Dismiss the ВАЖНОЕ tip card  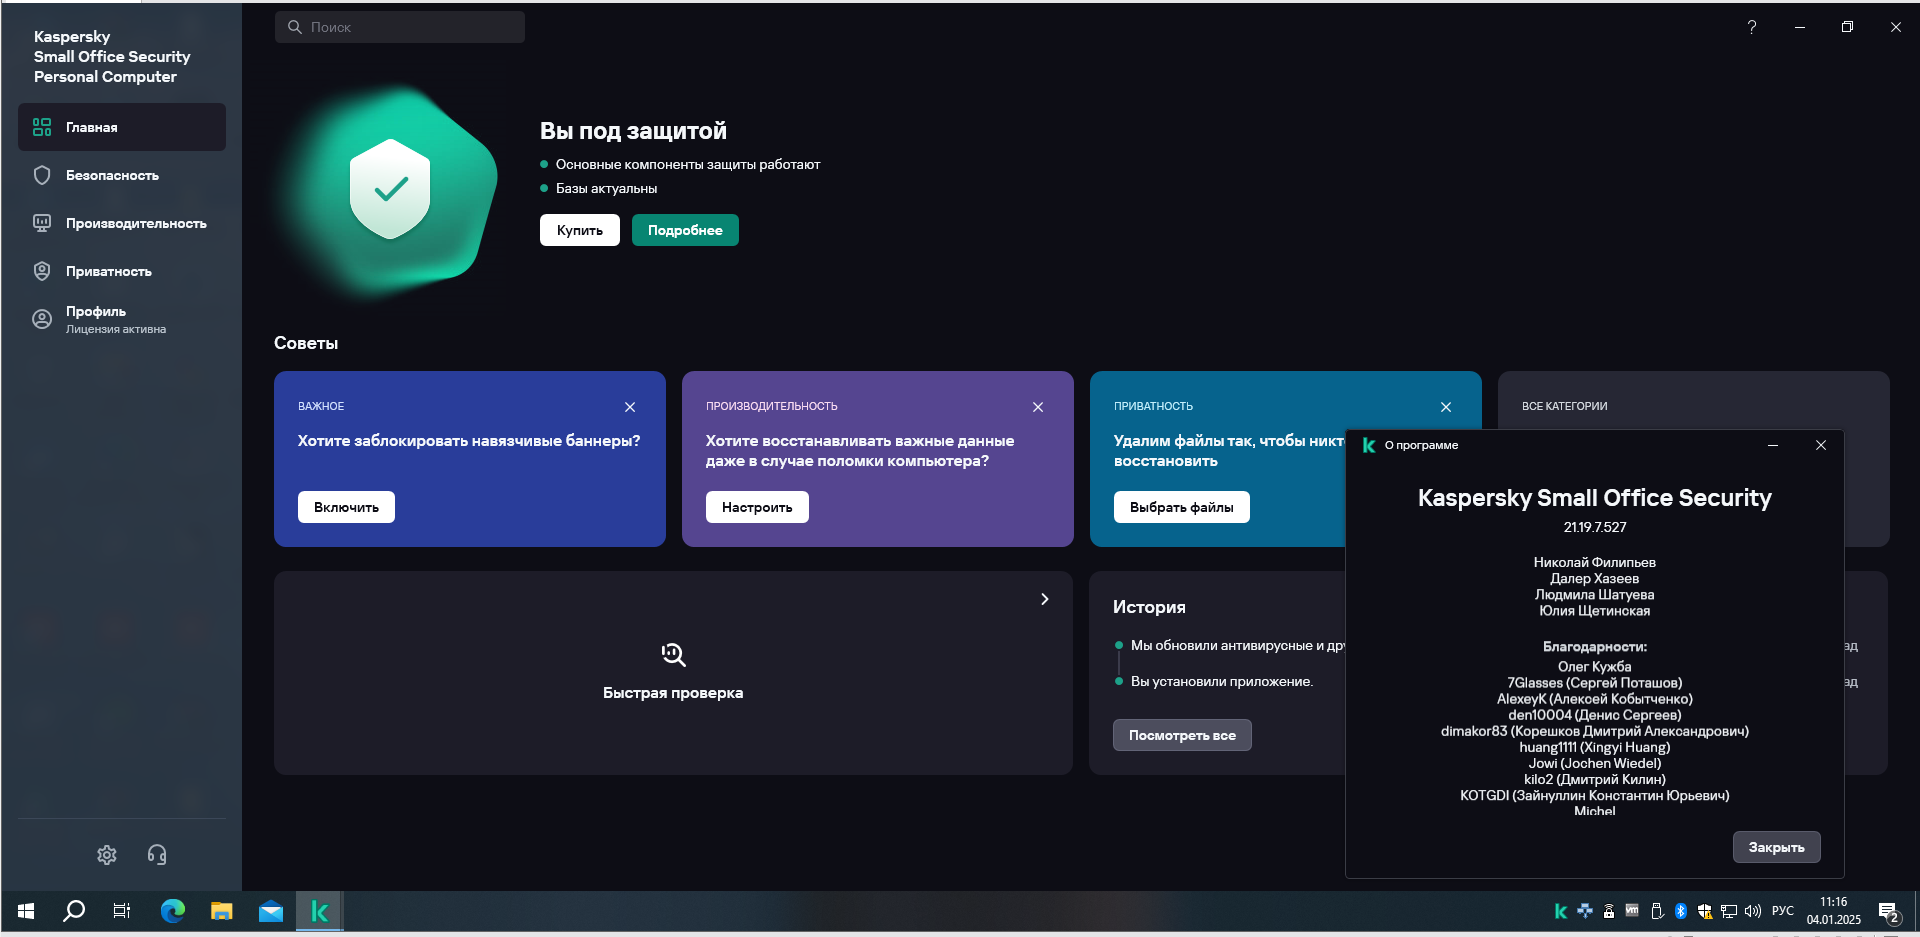coord(630,407)
